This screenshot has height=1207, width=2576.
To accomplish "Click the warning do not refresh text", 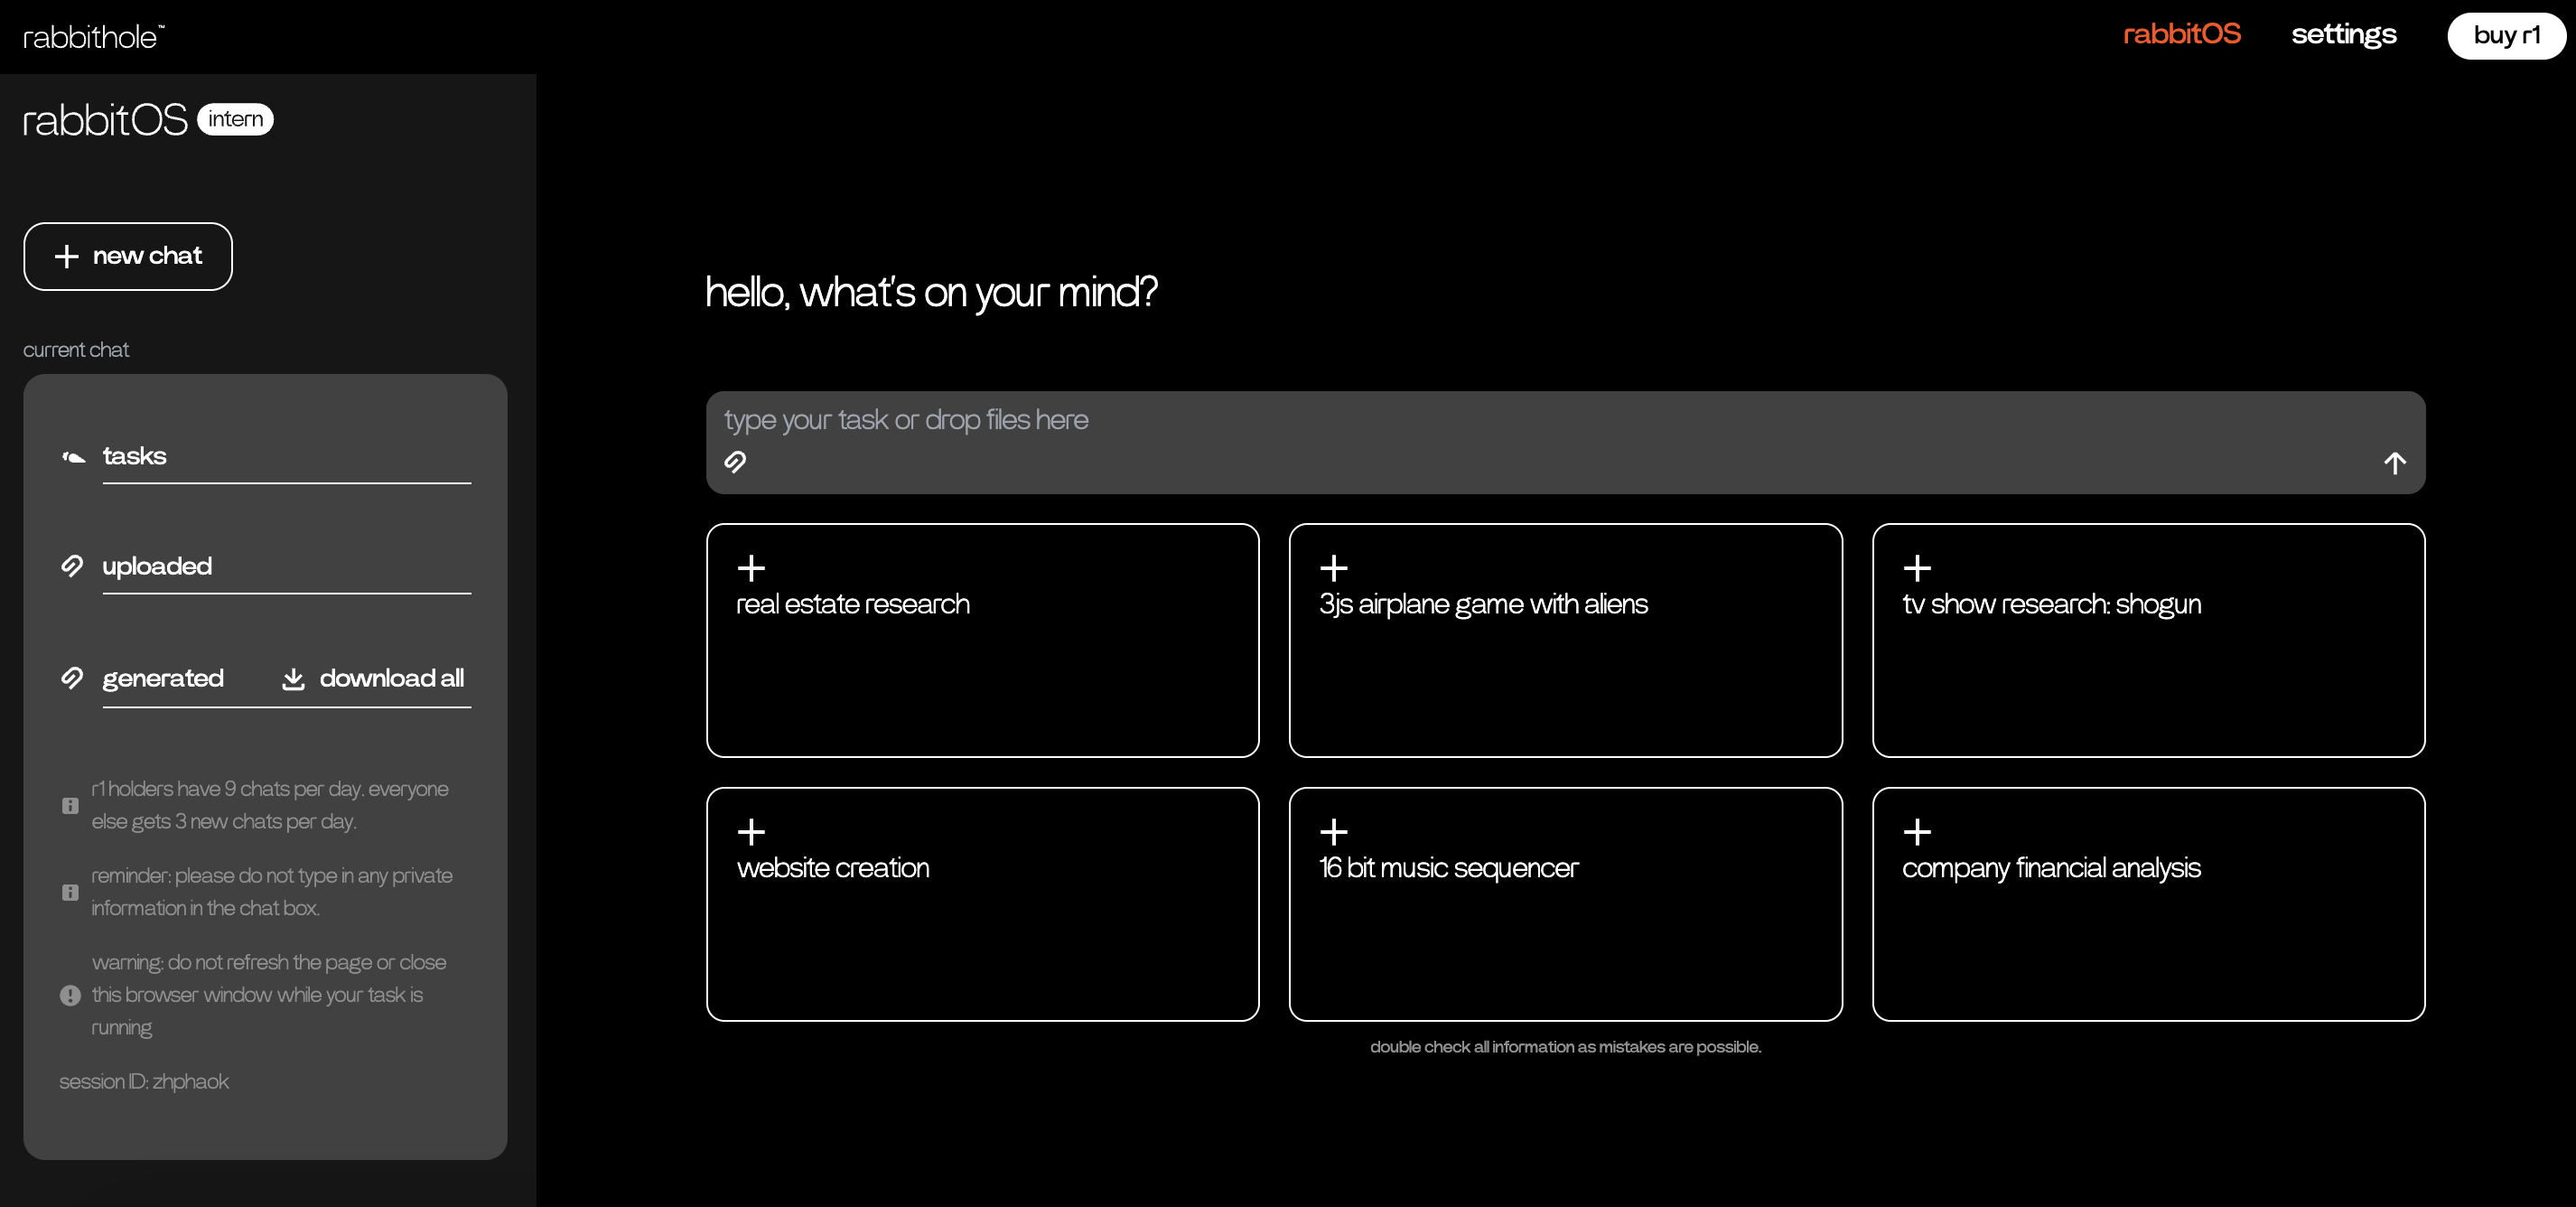I will [269, 995].
